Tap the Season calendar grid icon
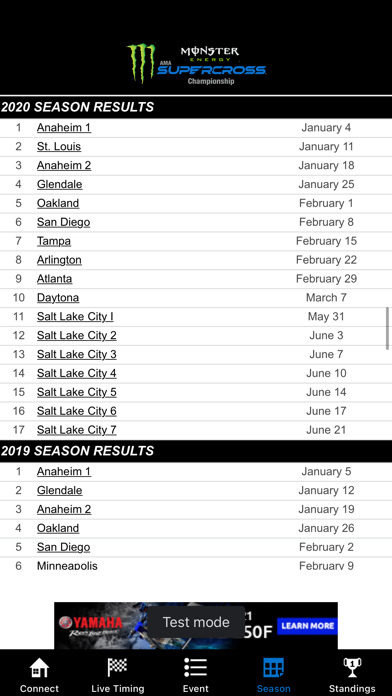The image size is (392, 696). tap(273, 668)
